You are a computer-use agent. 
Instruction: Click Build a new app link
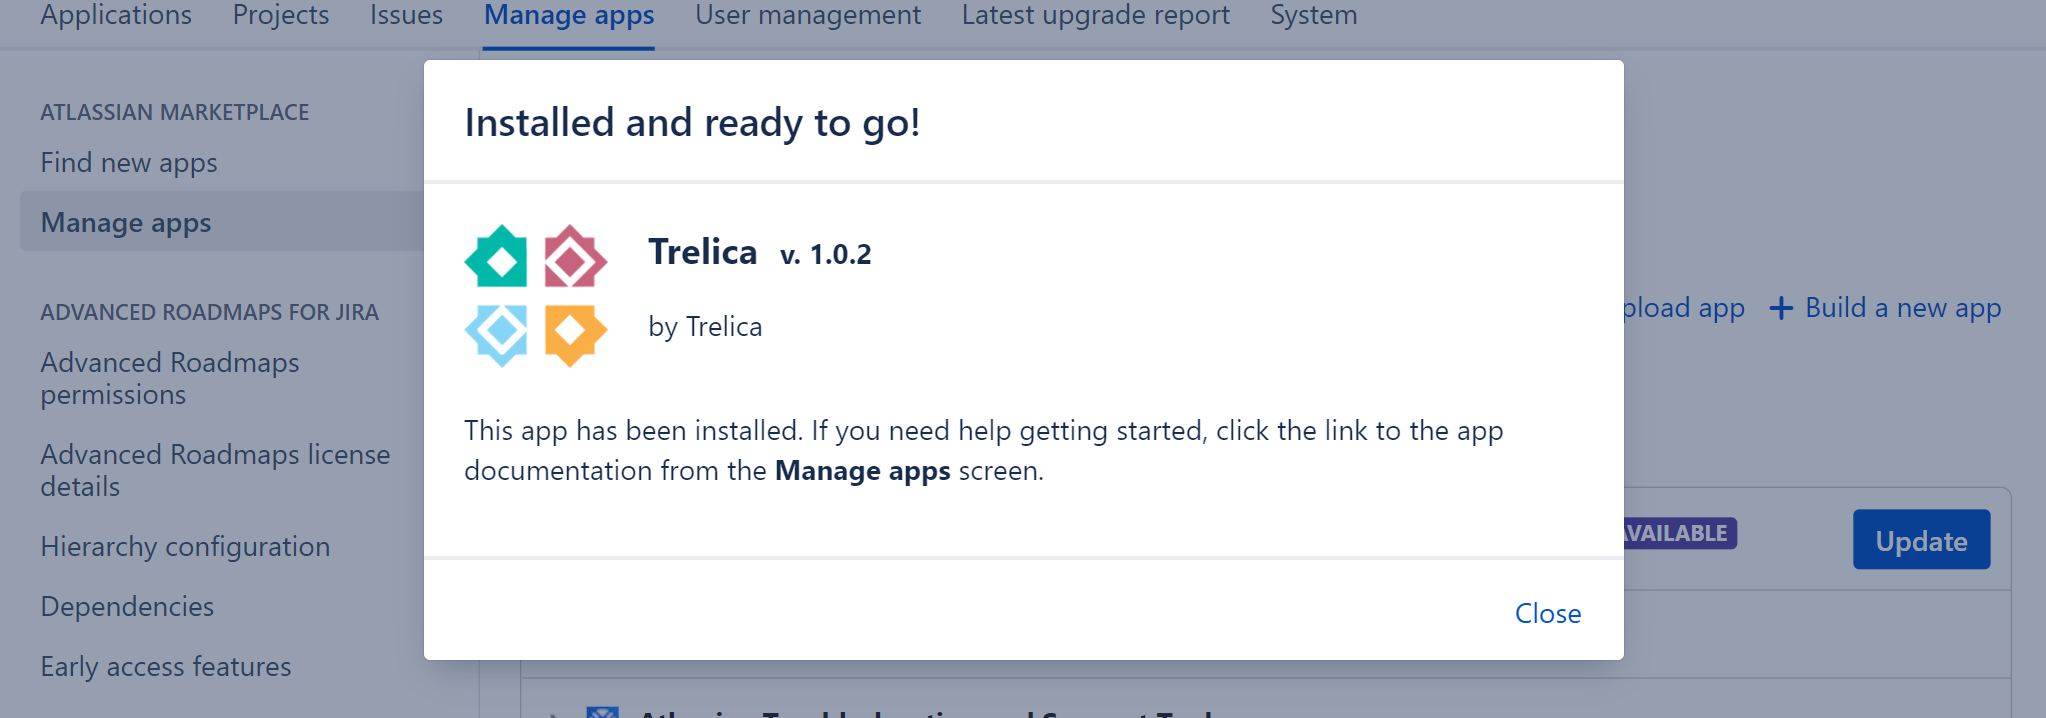click(x=1903, y=308)
